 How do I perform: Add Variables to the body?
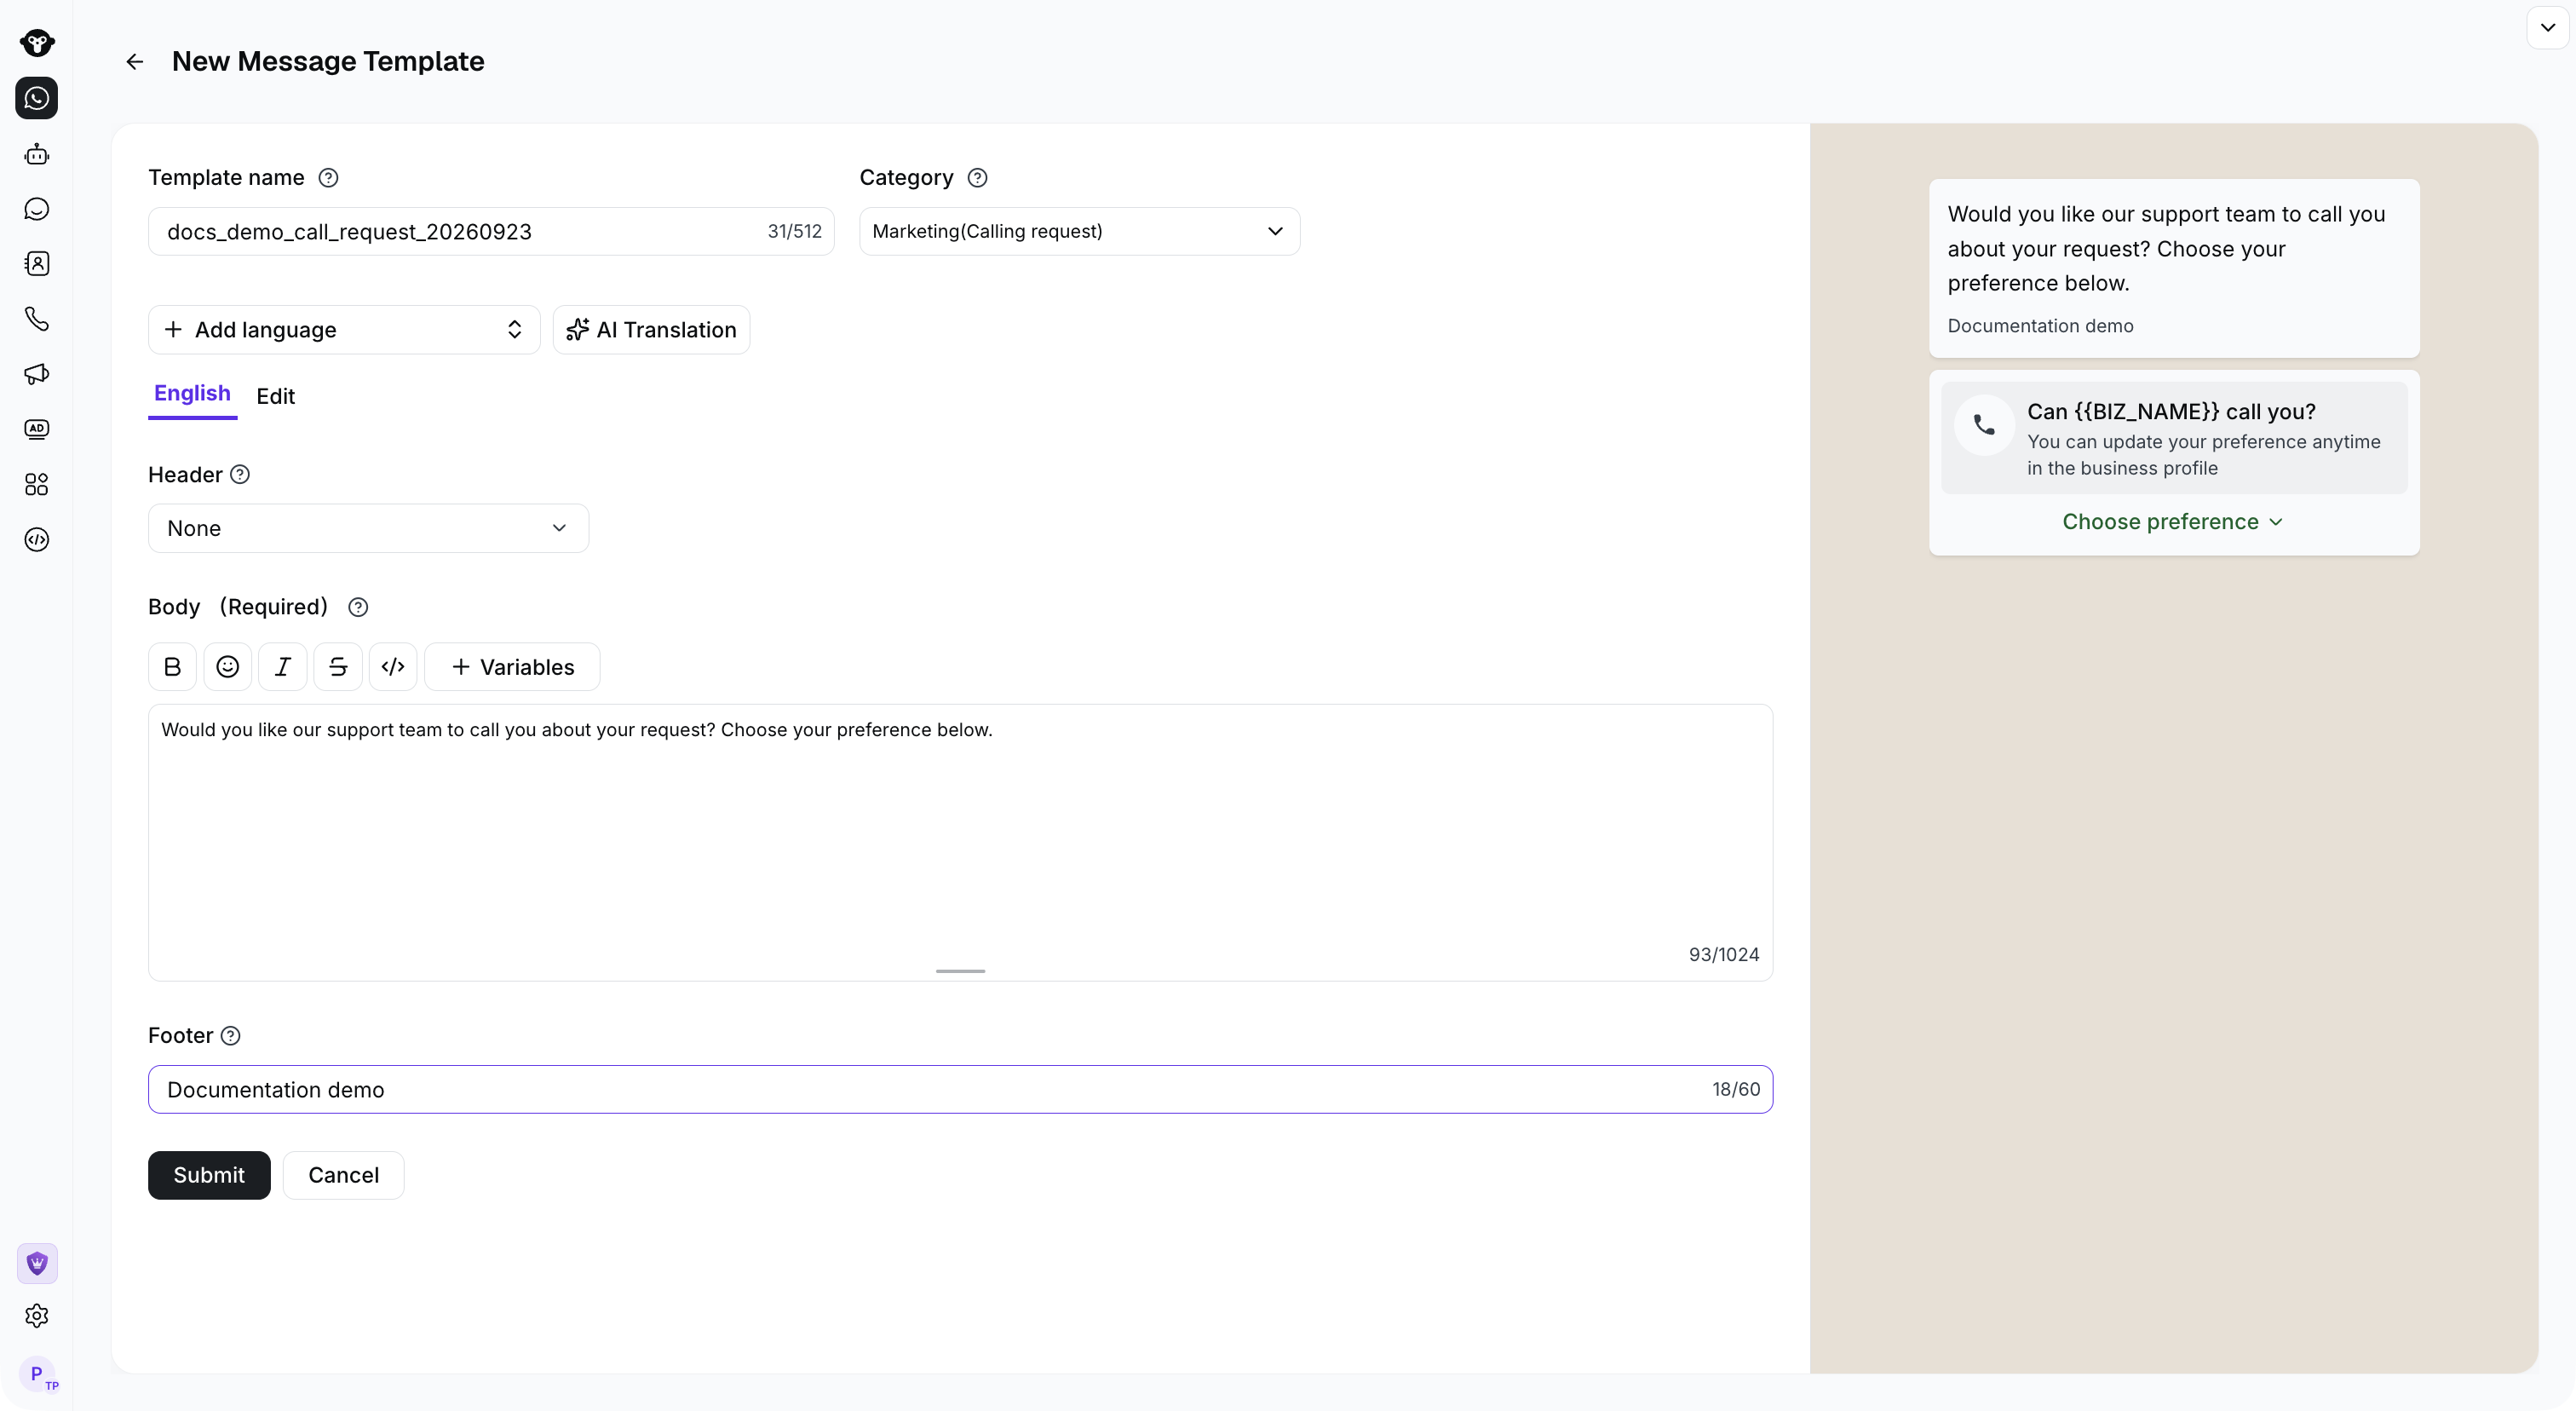pos(513,667)
